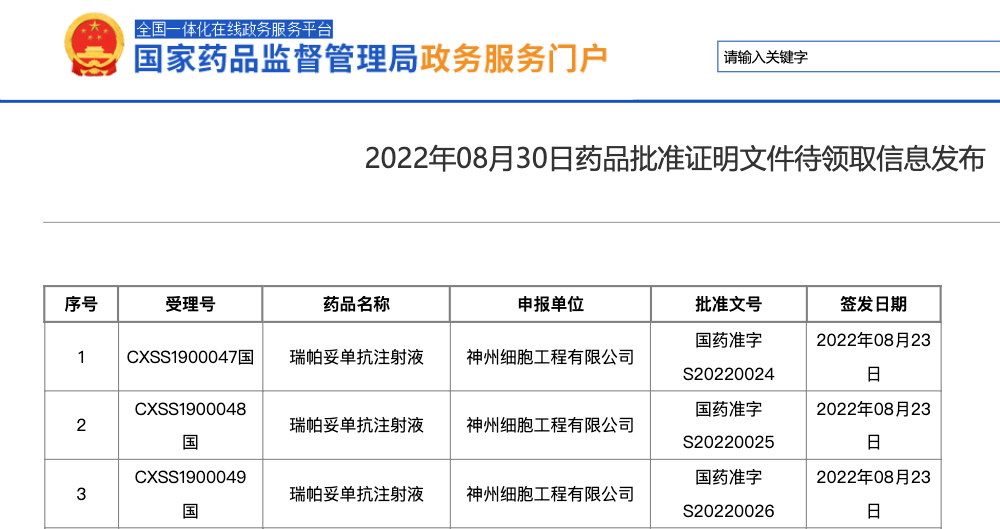Select 神州细胞工程有限公司 in row 3
This screenshot has width=1000, height=529.
click(550, 494)
